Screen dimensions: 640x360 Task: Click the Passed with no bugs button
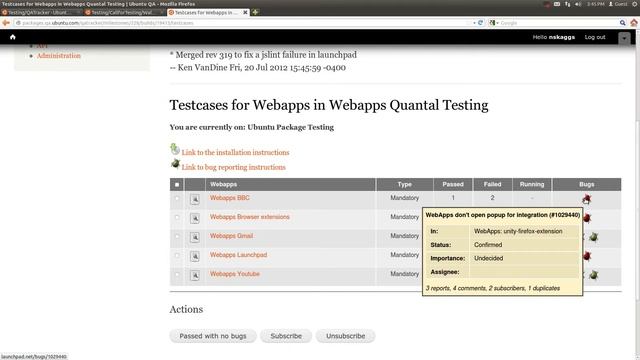(213, 336)
